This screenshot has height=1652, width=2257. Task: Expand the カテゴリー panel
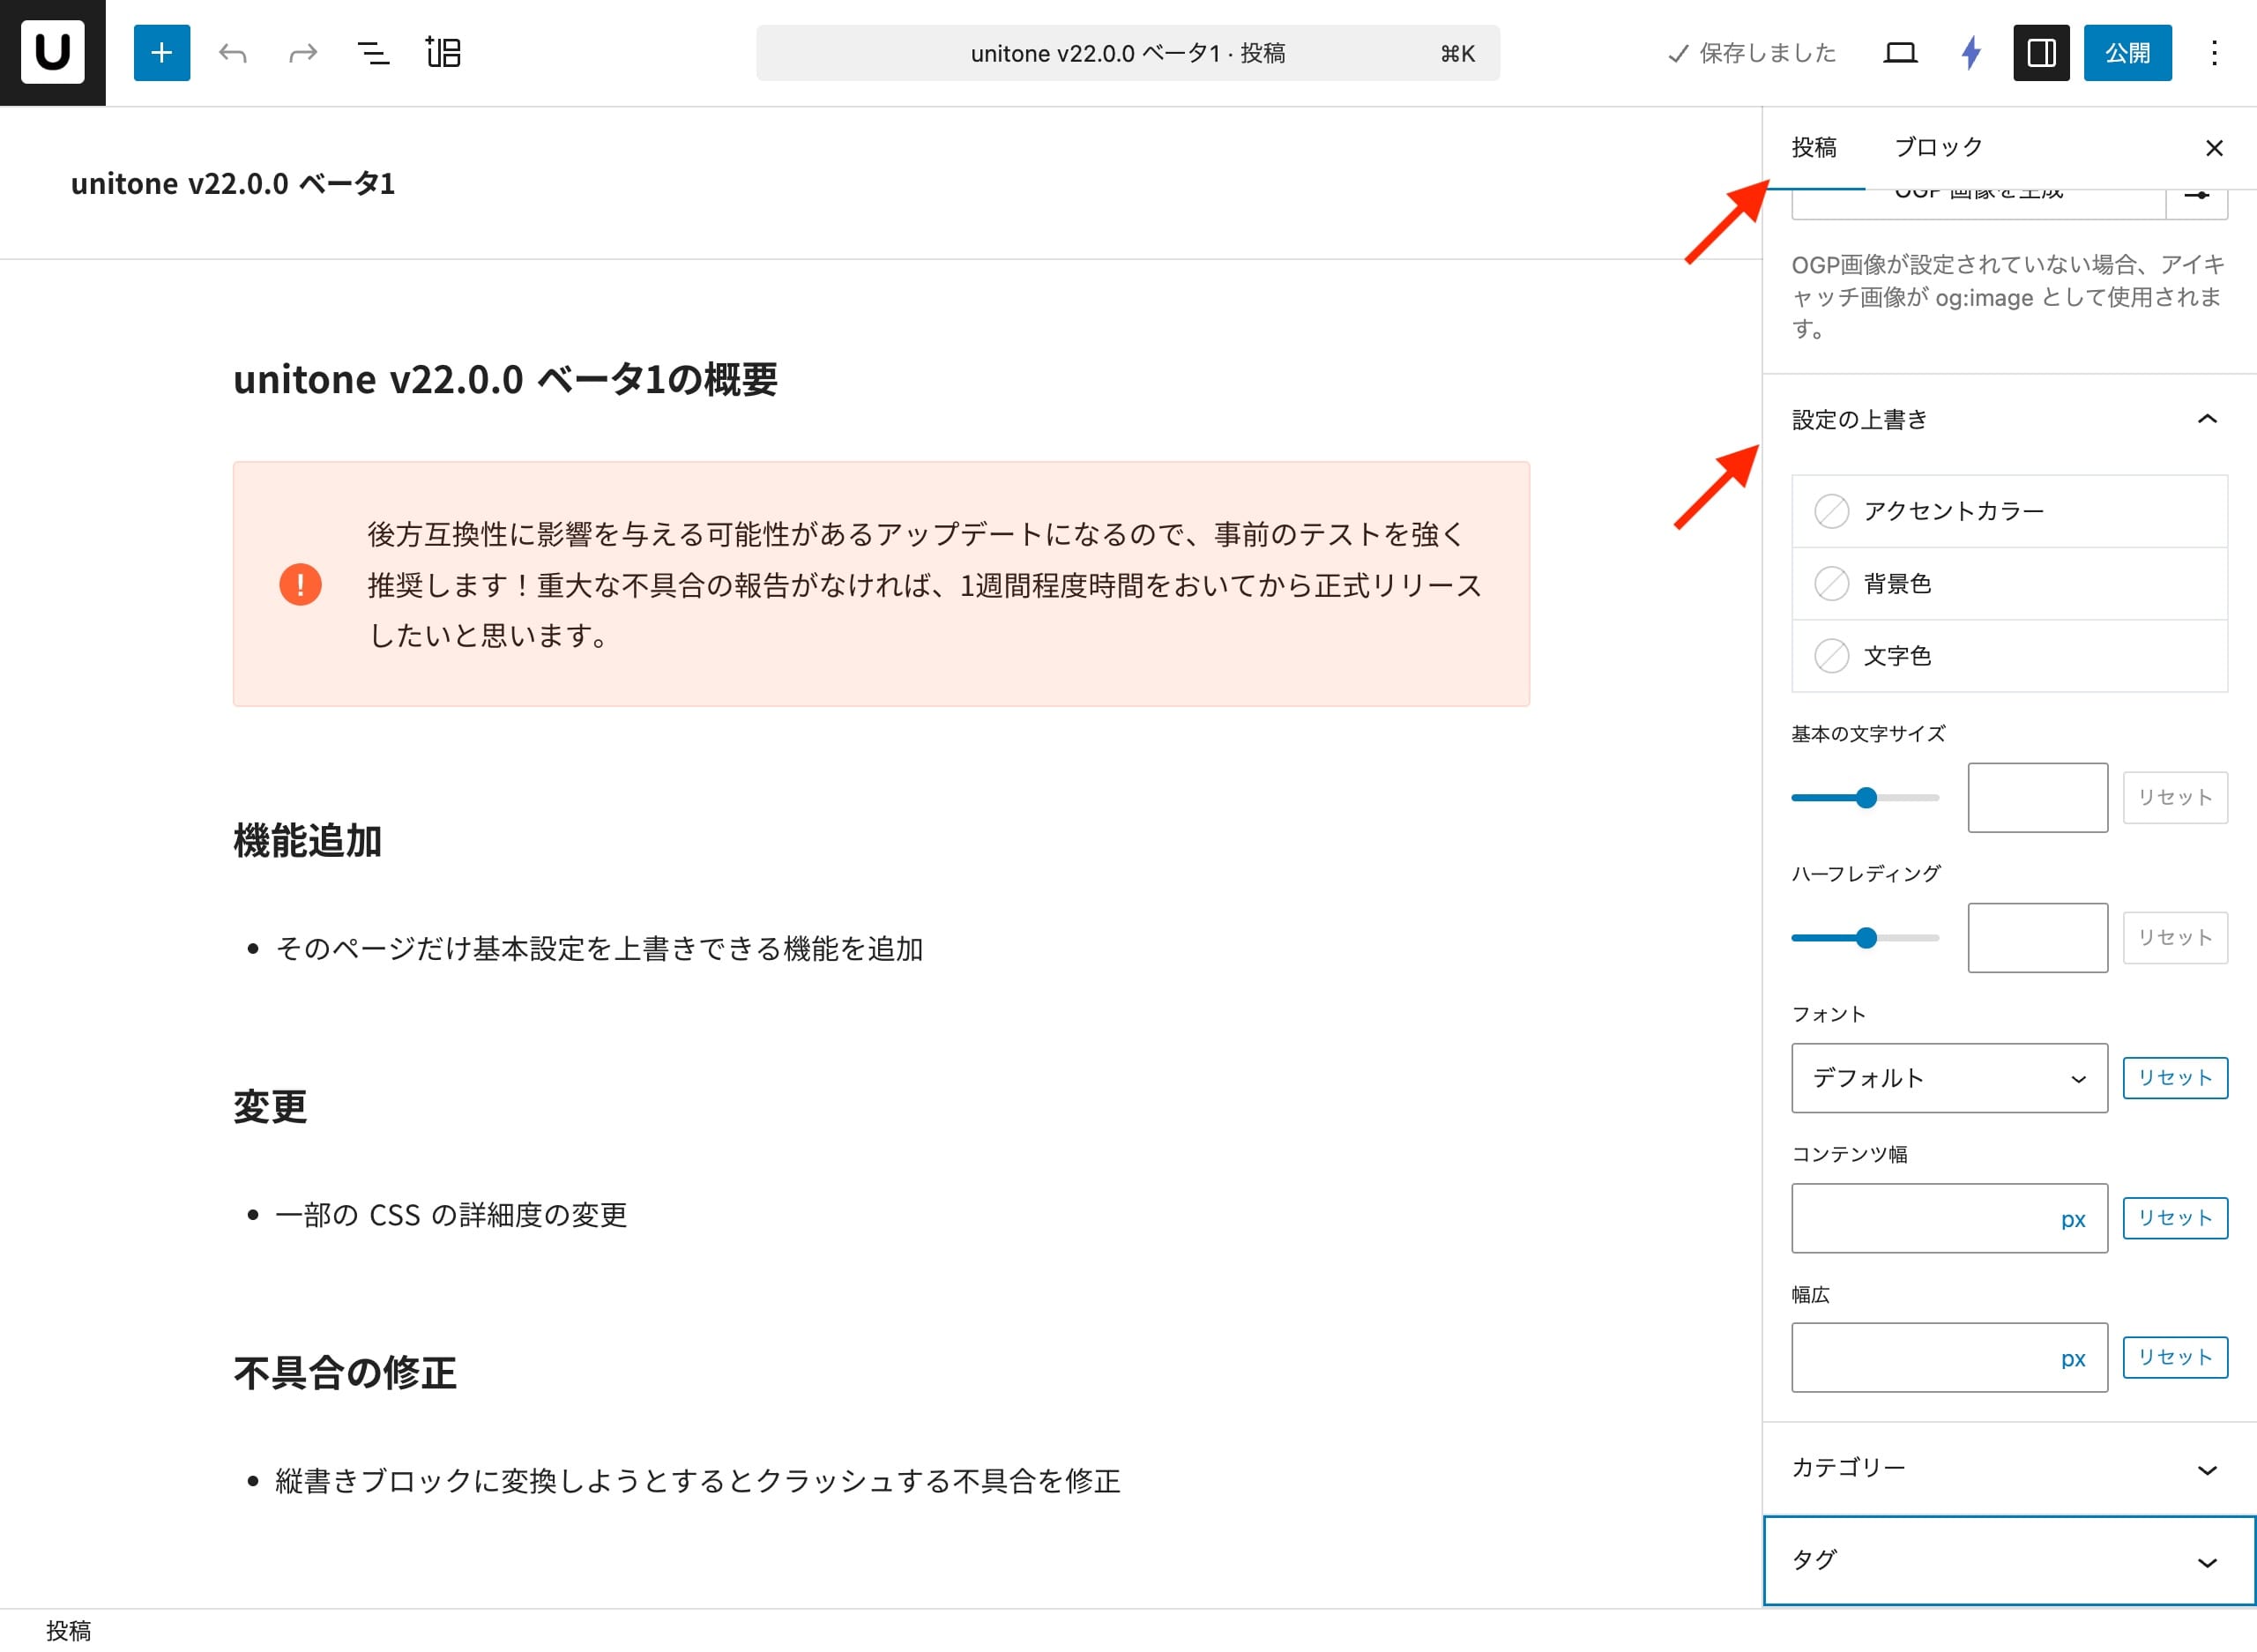tap(2009, 1469)
